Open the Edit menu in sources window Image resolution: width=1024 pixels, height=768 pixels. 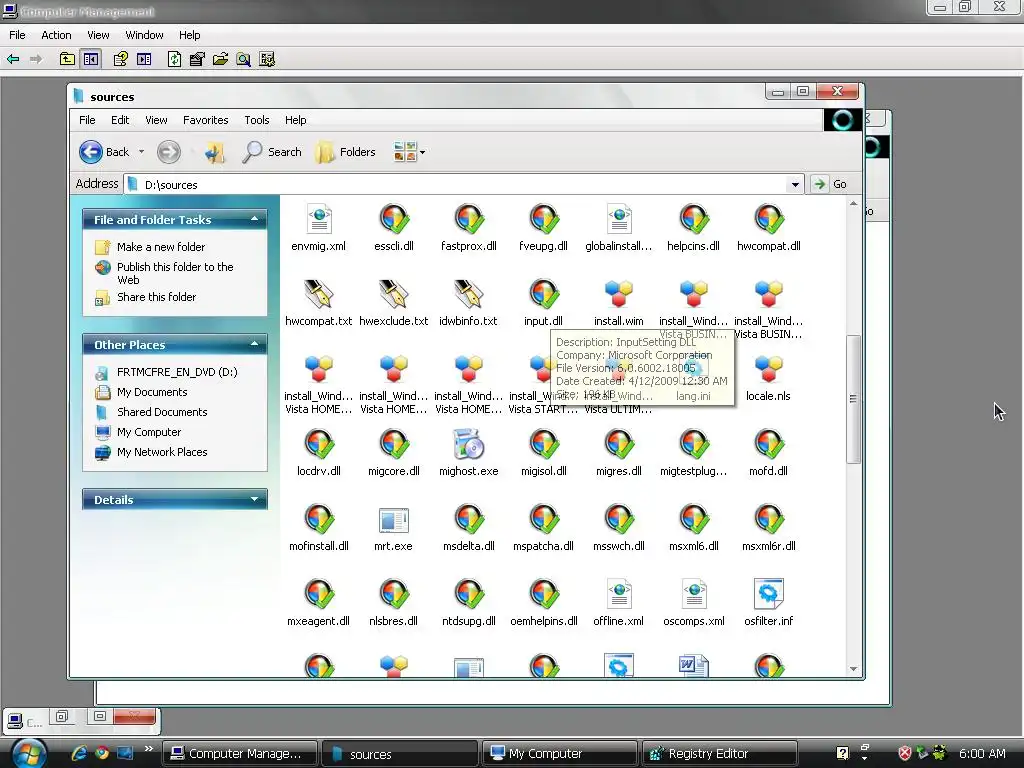[x=120, y=120]
